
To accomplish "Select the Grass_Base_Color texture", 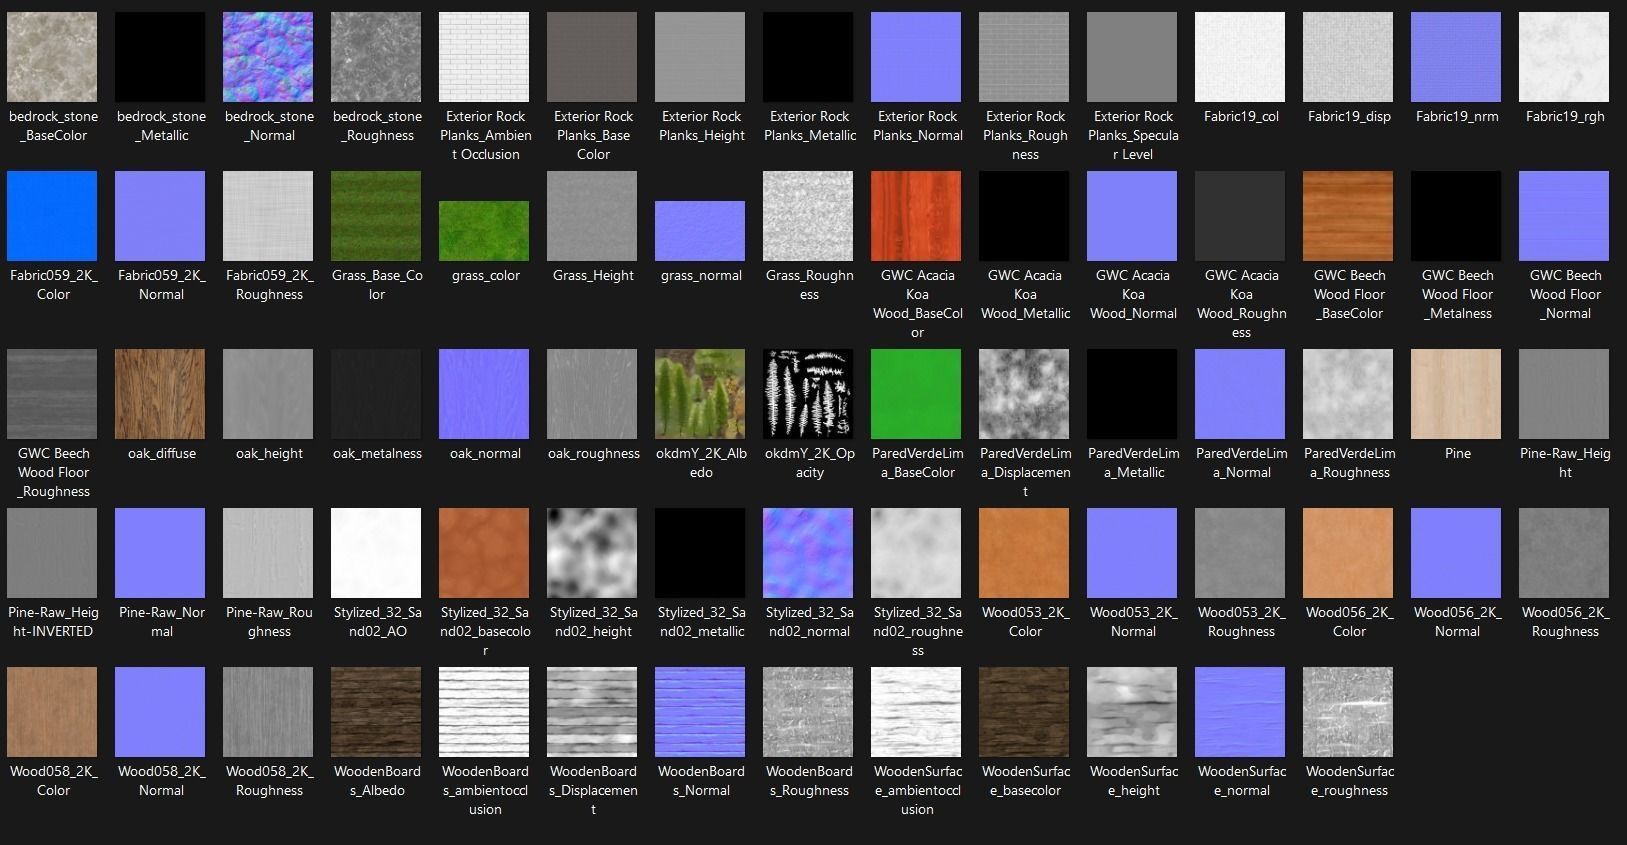I will pos(376,216).
